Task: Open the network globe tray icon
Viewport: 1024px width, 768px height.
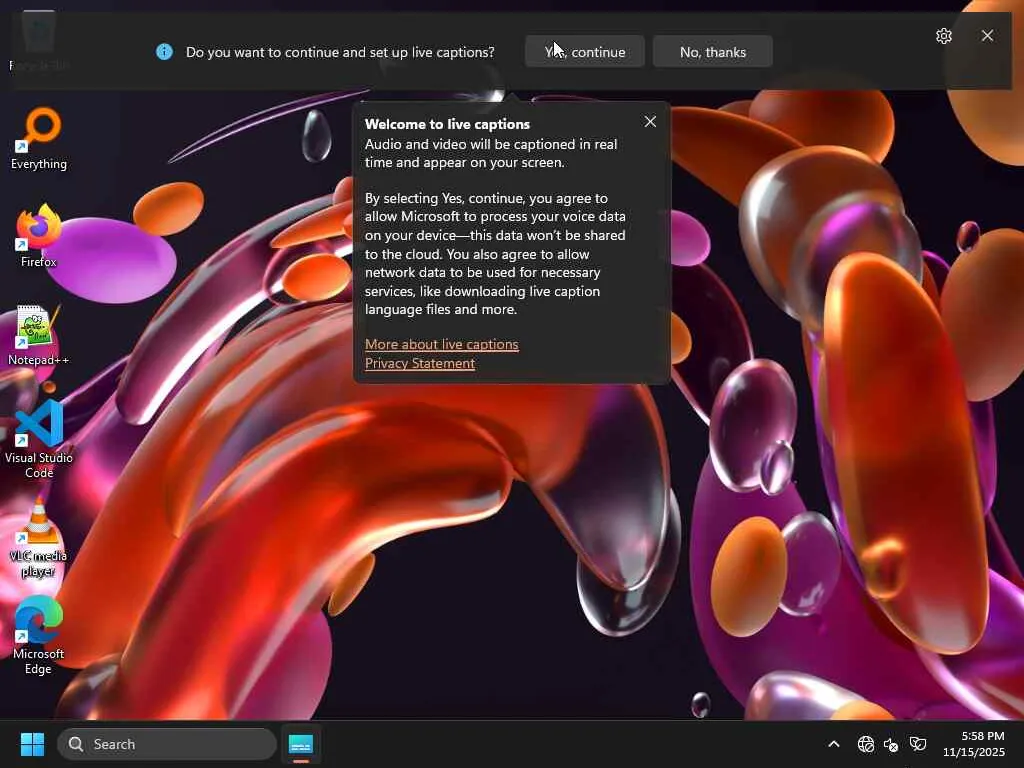Action: (x=866, y=744)
